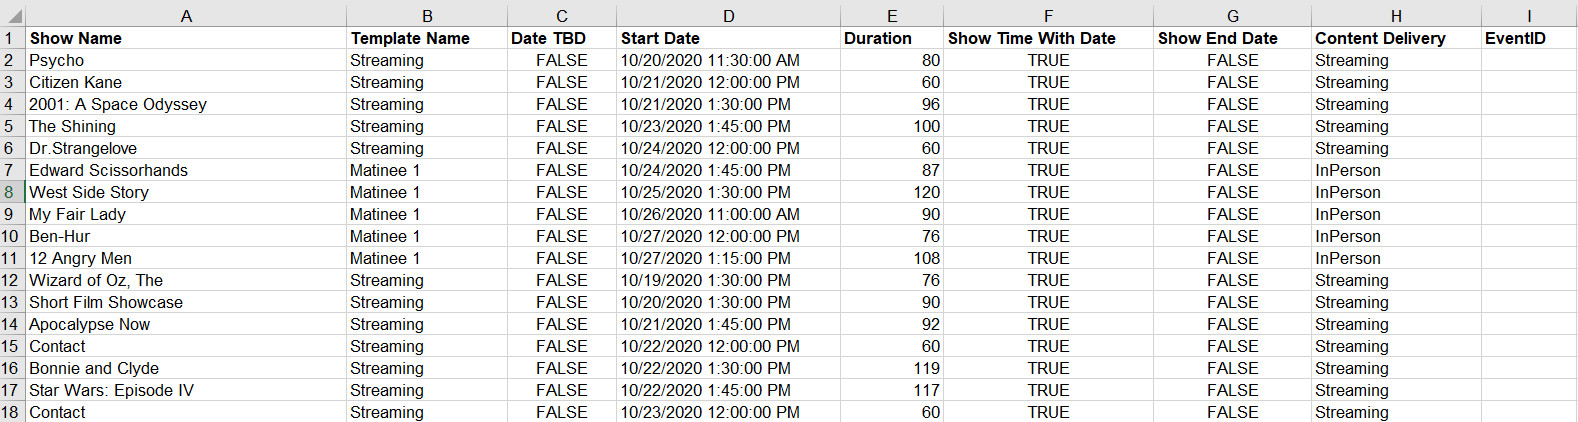Select The Shining cell
The width and height of the screenshot is (1578, 422).
coord(186,126)
